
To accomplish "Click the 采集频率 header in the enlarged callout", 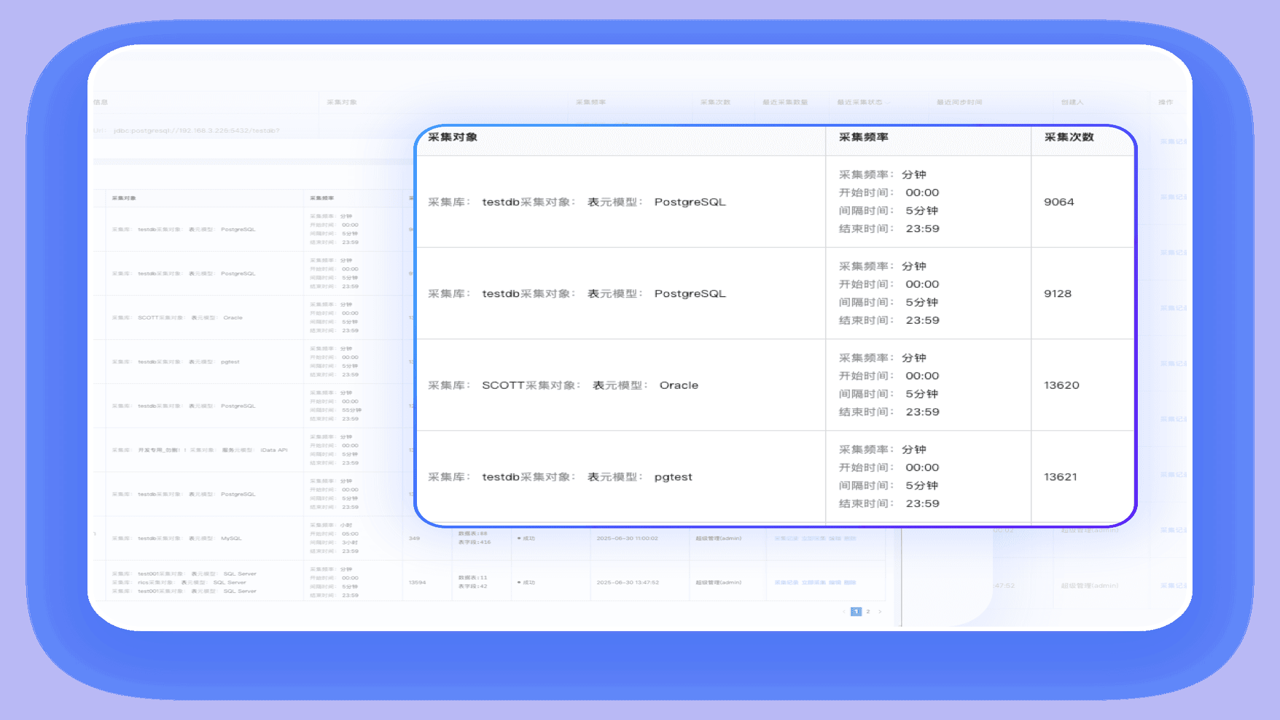I will point(863,137).
